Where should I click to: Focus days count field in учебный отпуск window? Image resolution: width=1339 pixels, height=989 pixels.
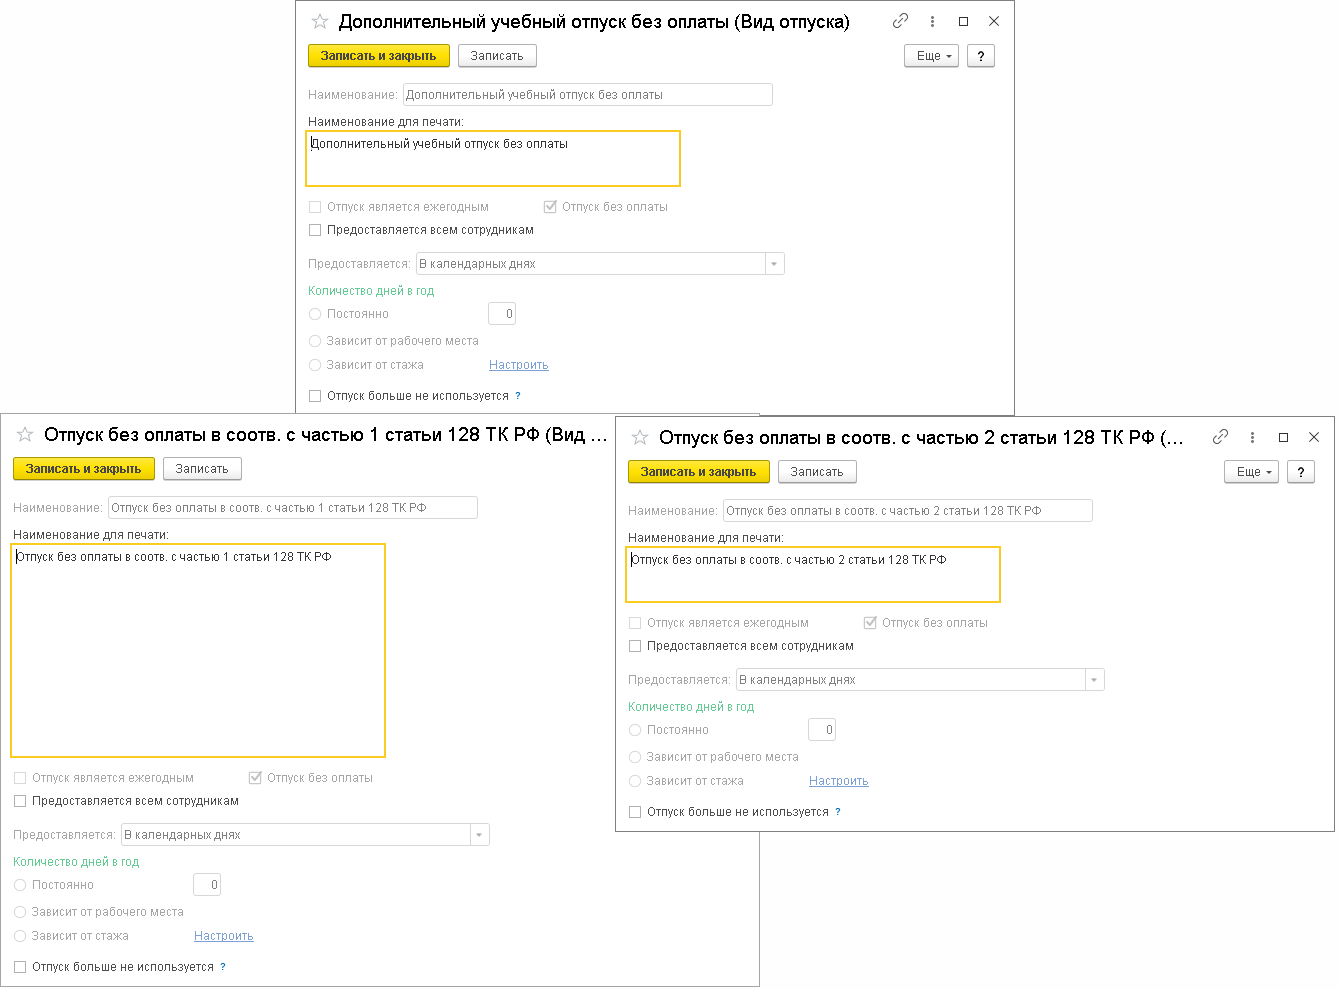(x=502, y=314)
